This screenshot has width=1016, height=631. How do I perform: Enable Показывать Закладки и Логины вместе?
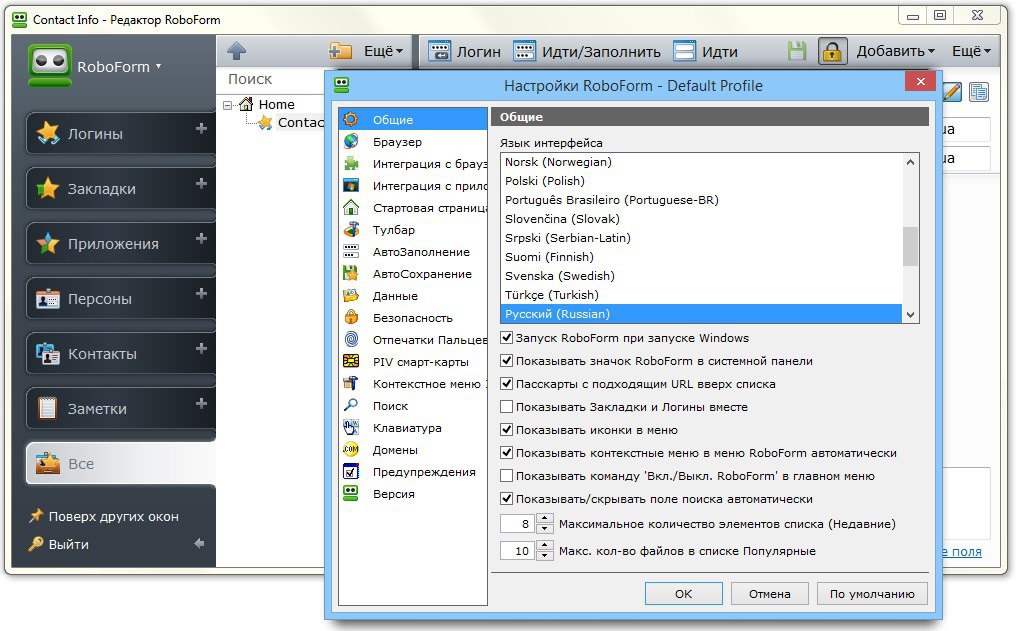507,407
